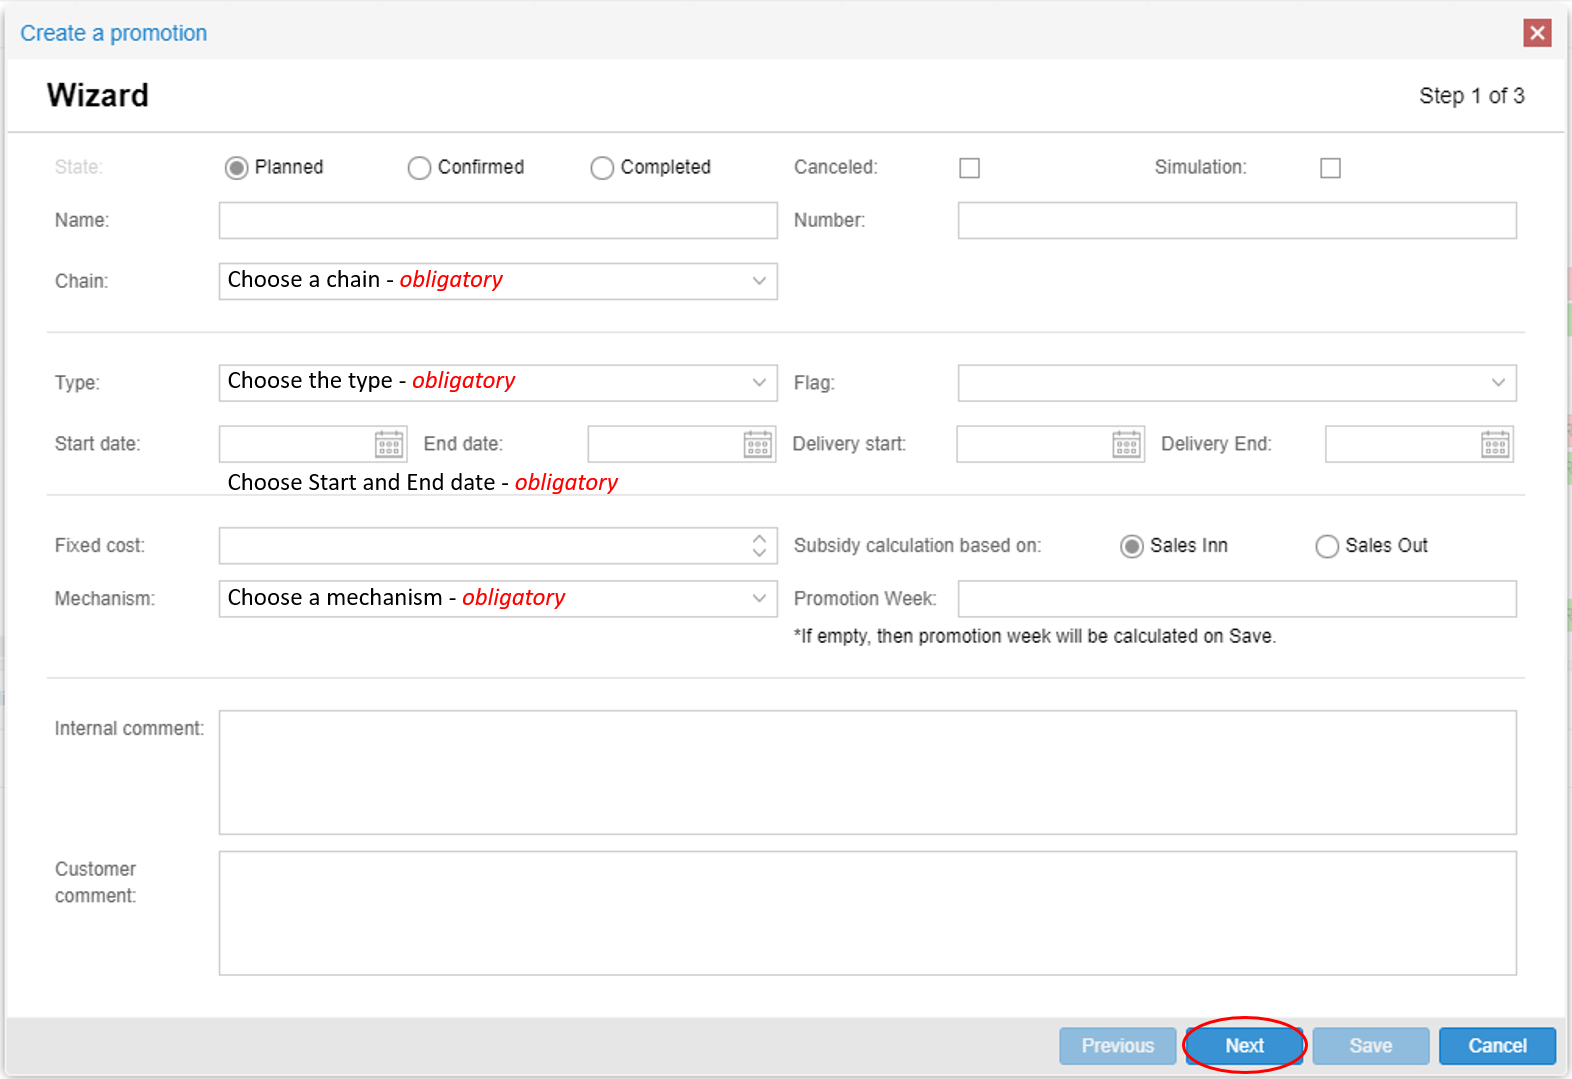Click the 'Step 1 of 3' indicator
The image size is (1572, 1079).
(x=1472, y=96)
